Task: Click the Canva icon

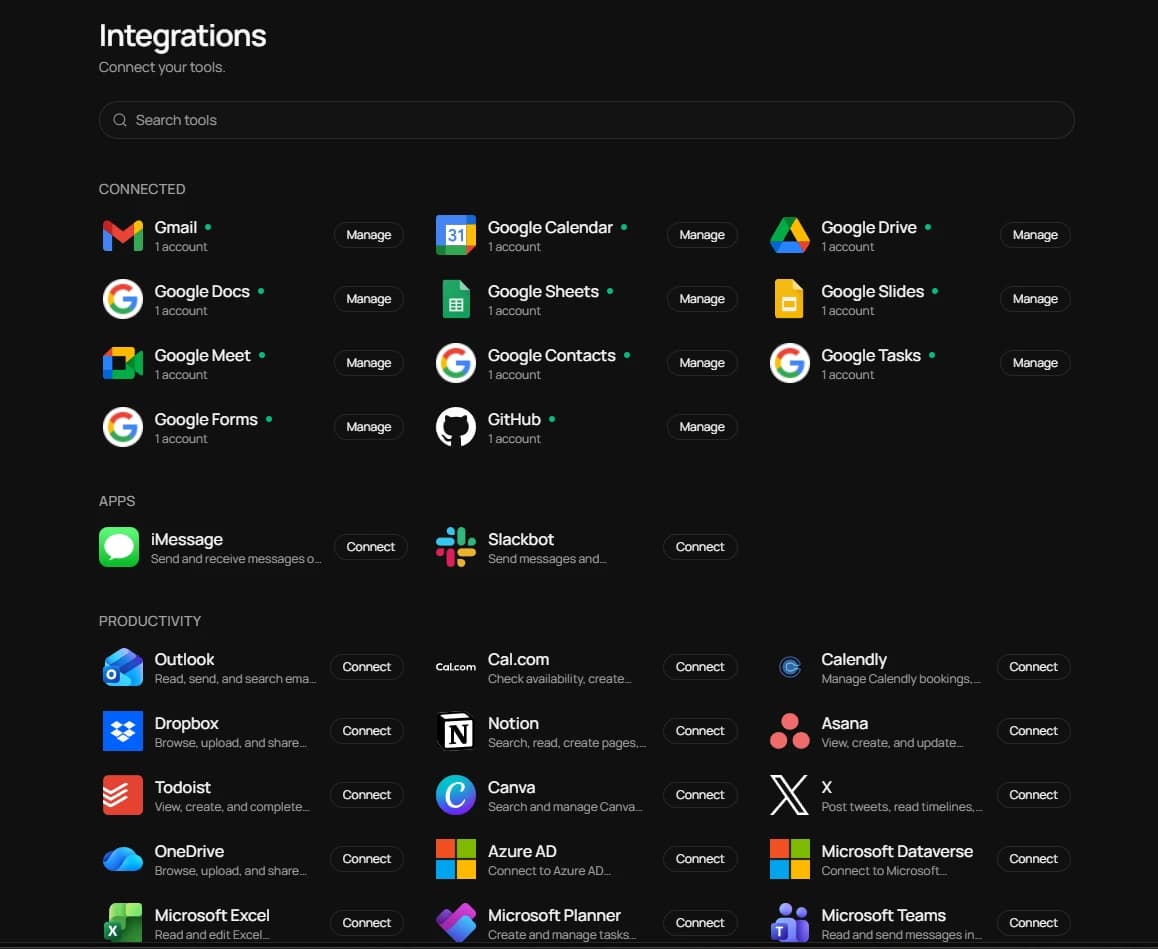Action: [456, 795]
